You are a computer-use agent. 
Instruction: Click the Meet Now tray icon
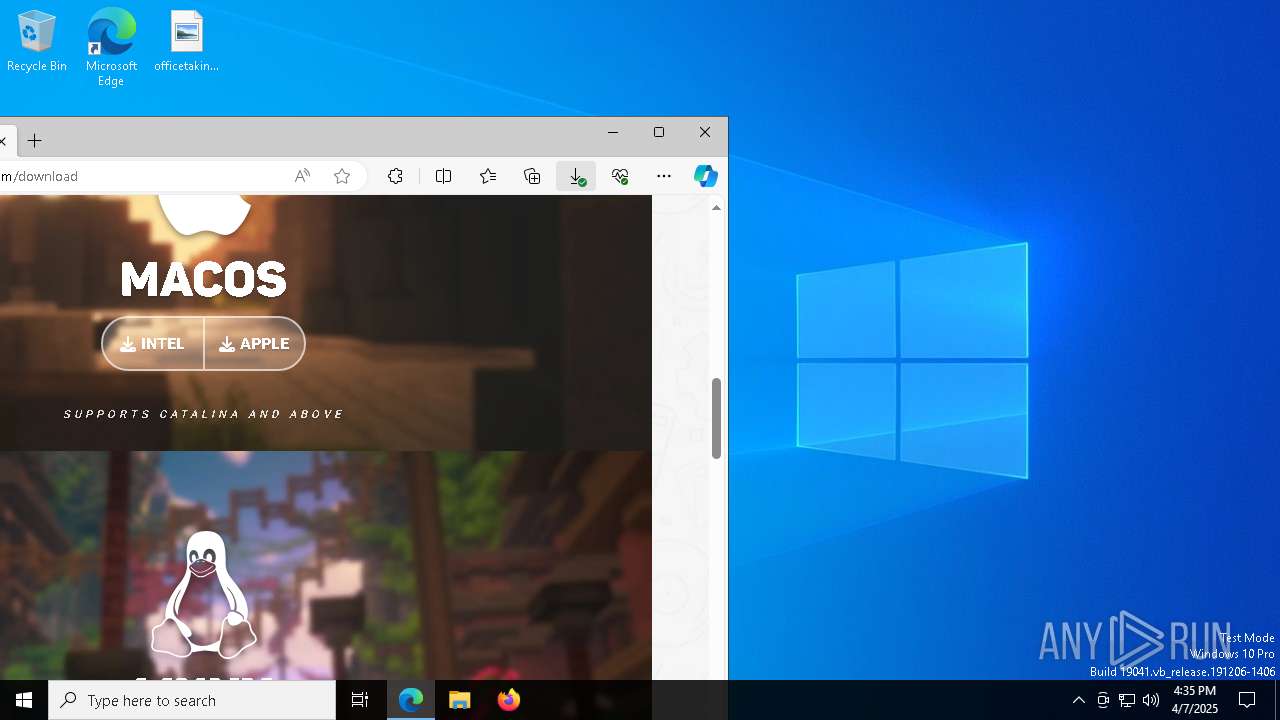point(1103,700)
